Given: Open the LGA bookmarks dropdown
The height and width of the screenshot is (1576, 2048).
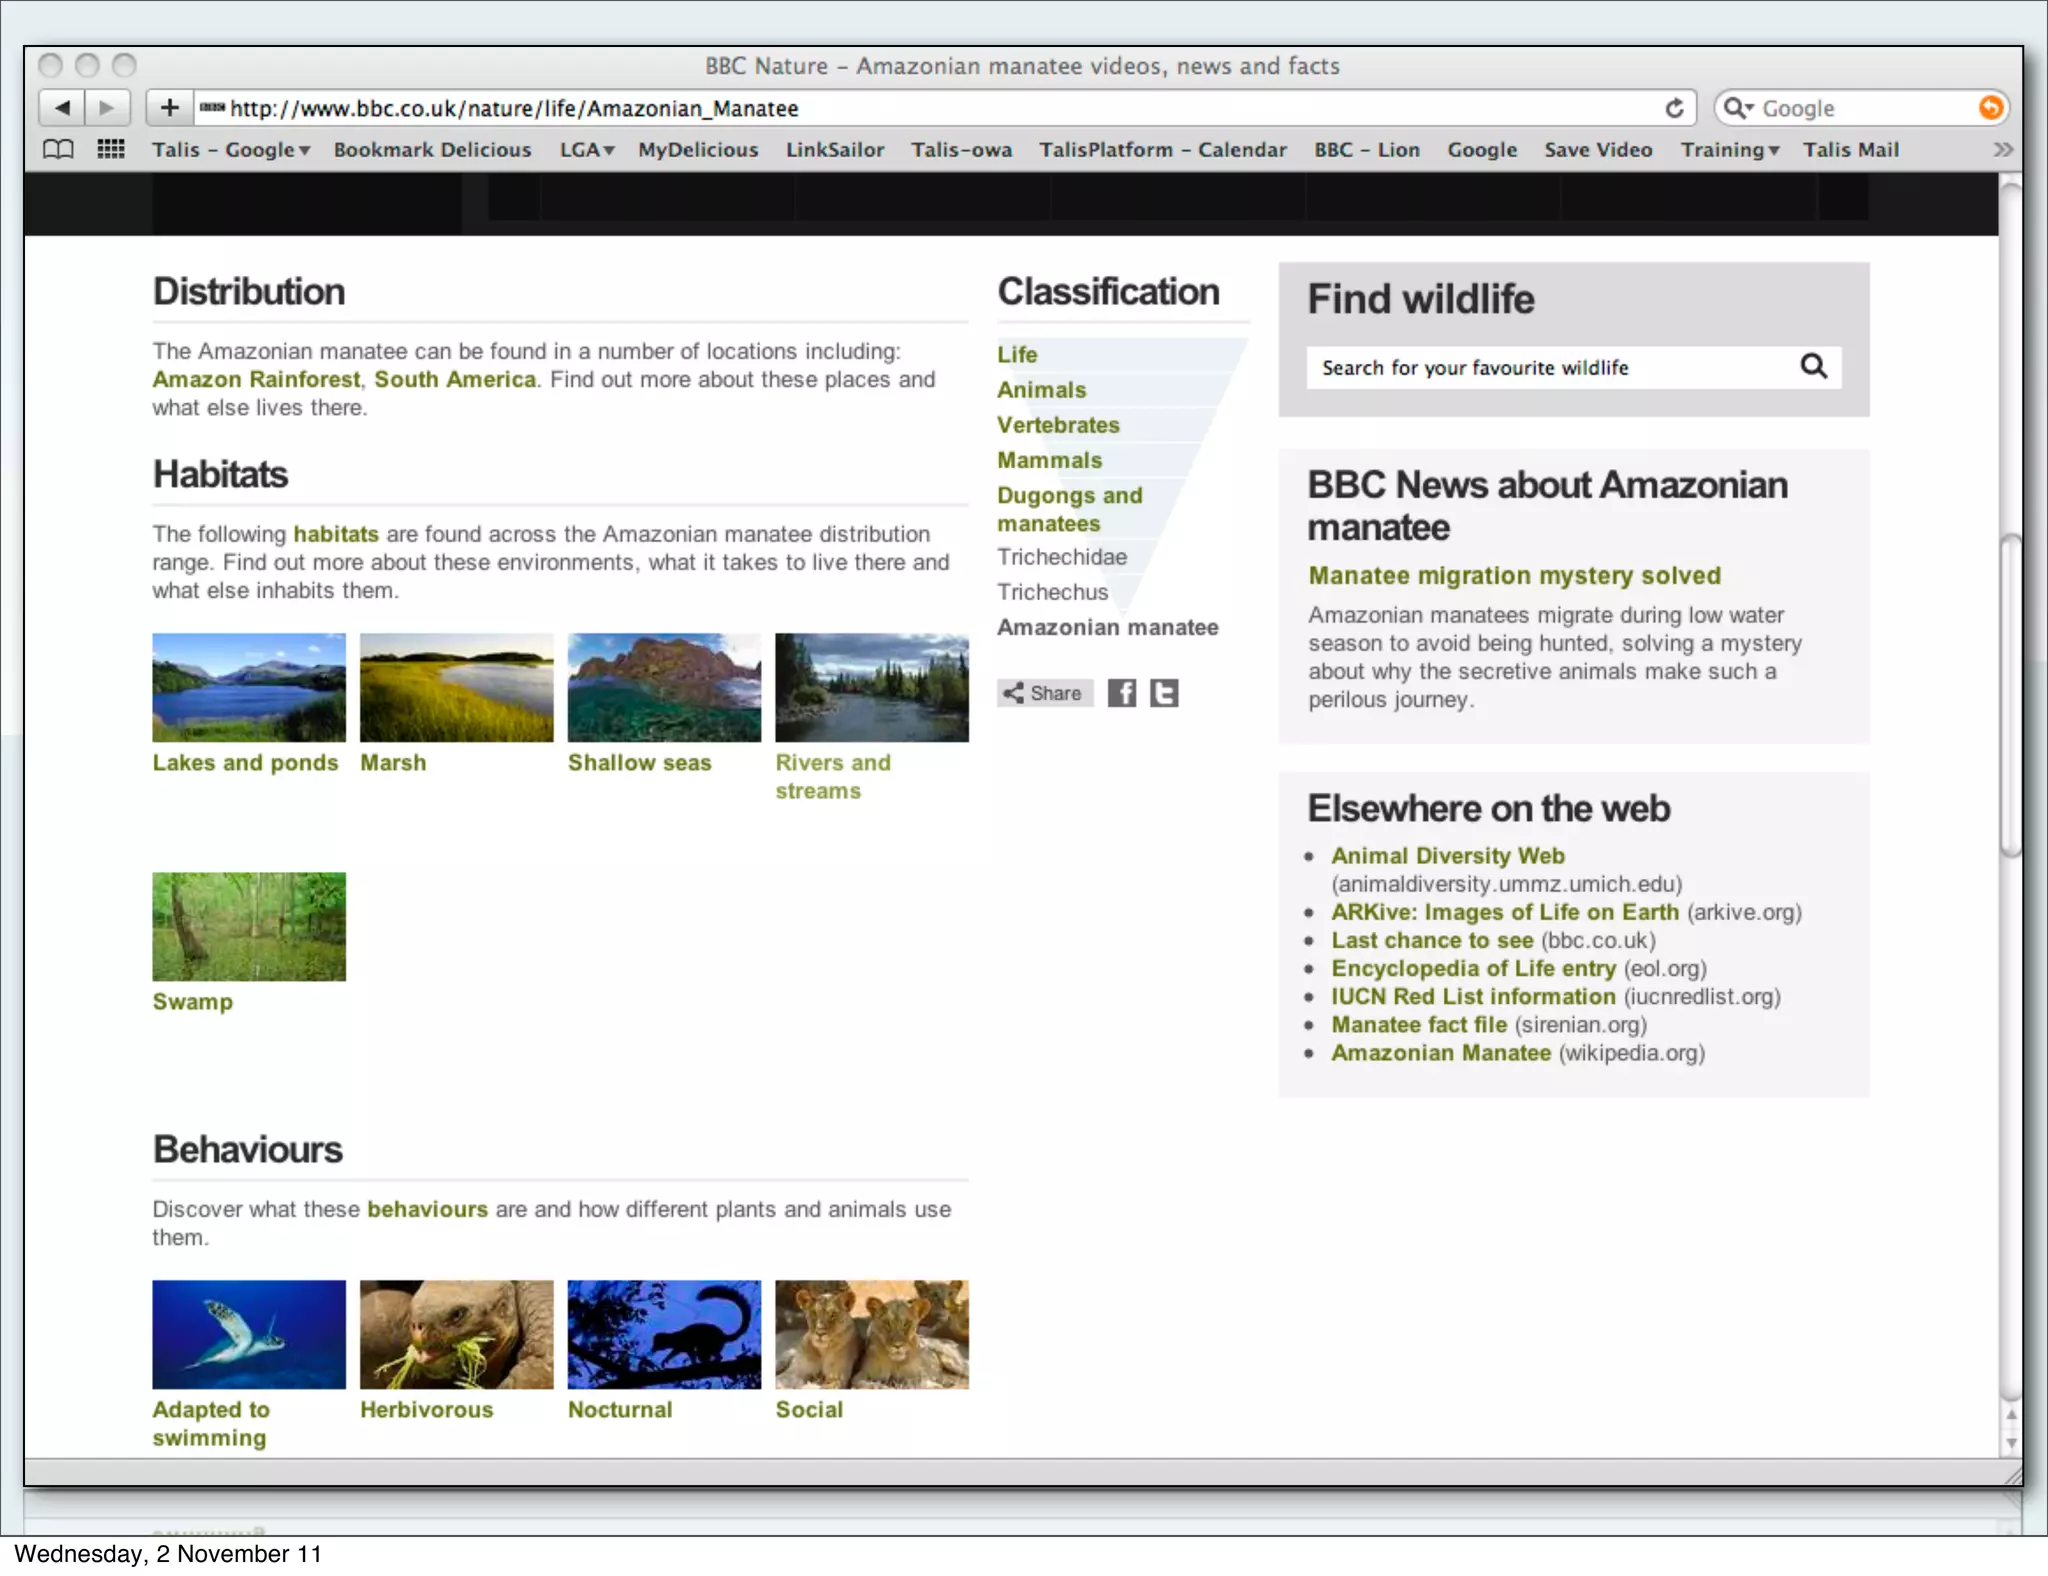Looking at the screenshot, I should (586, 150).
